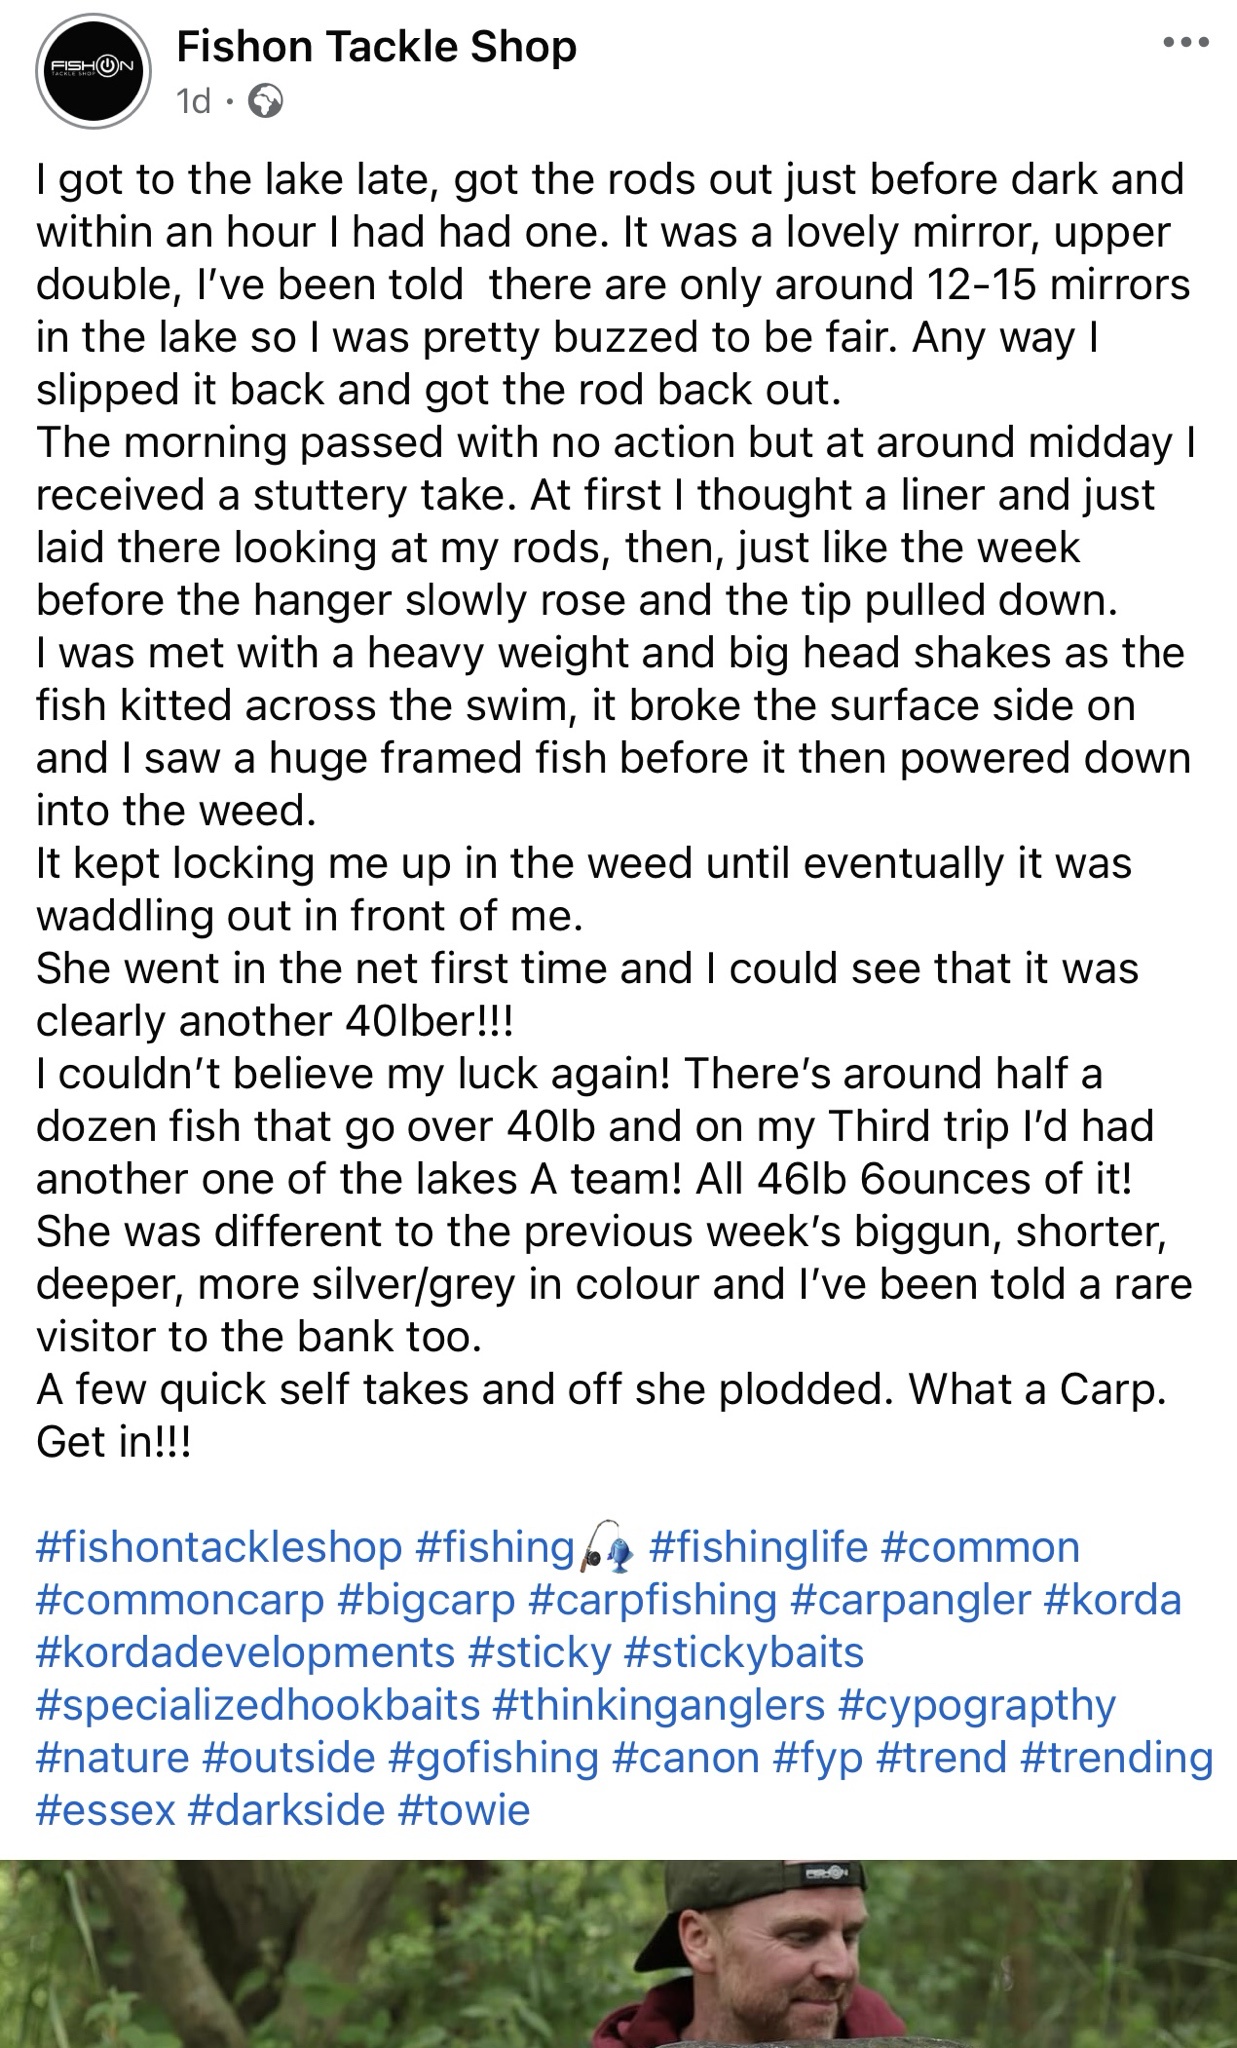Open the #carpangler hashtag

910,1599
